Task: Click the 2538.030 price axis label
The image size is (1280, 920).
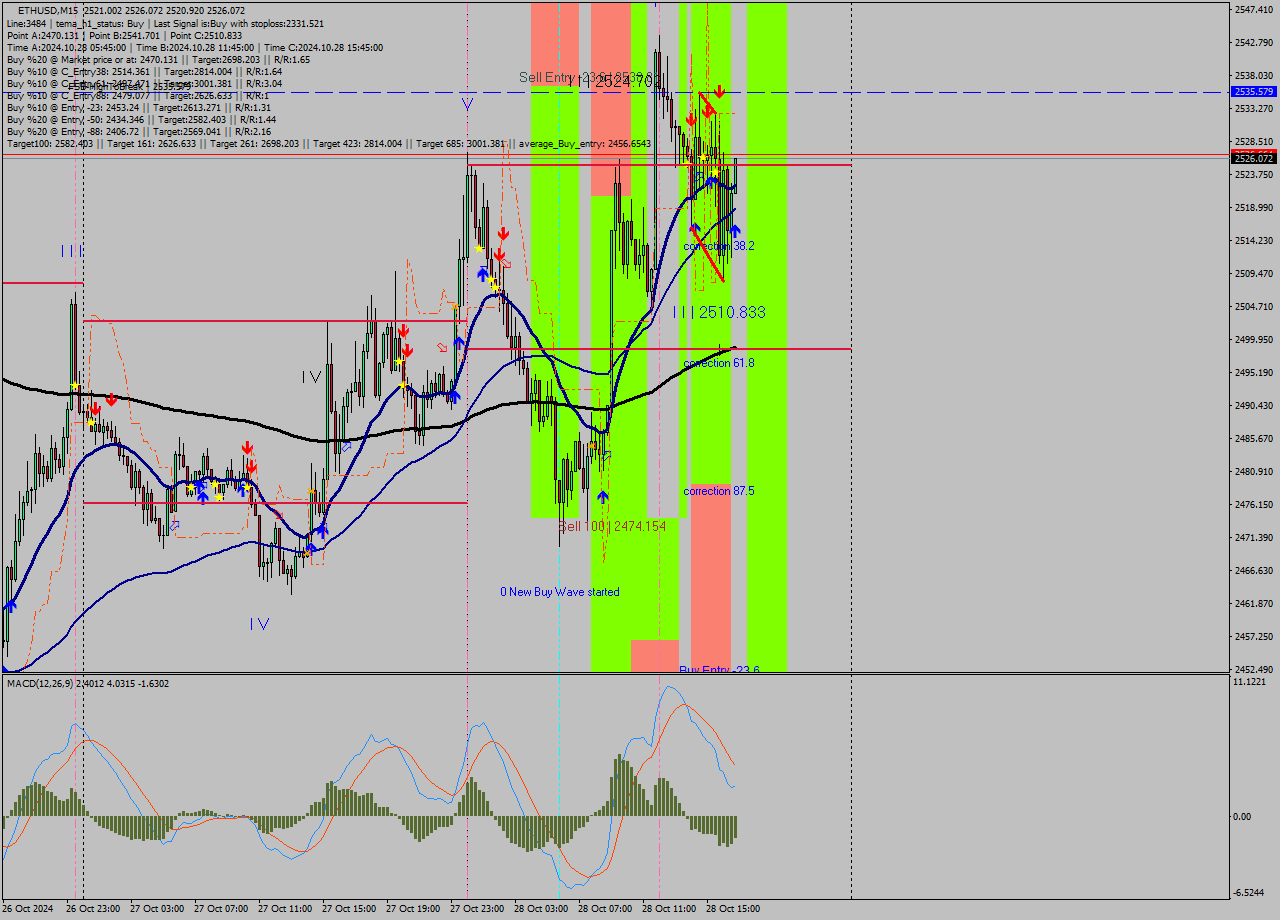Action: point(1254,75)
